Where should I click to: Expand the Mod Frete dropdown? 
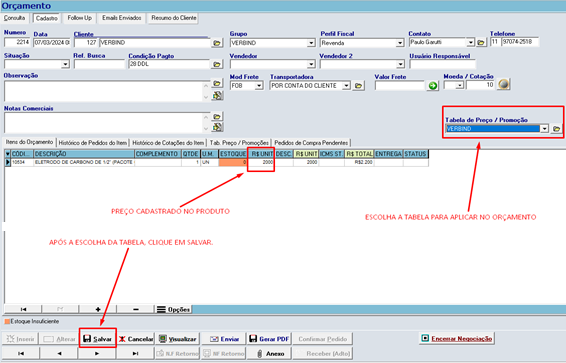259,86
